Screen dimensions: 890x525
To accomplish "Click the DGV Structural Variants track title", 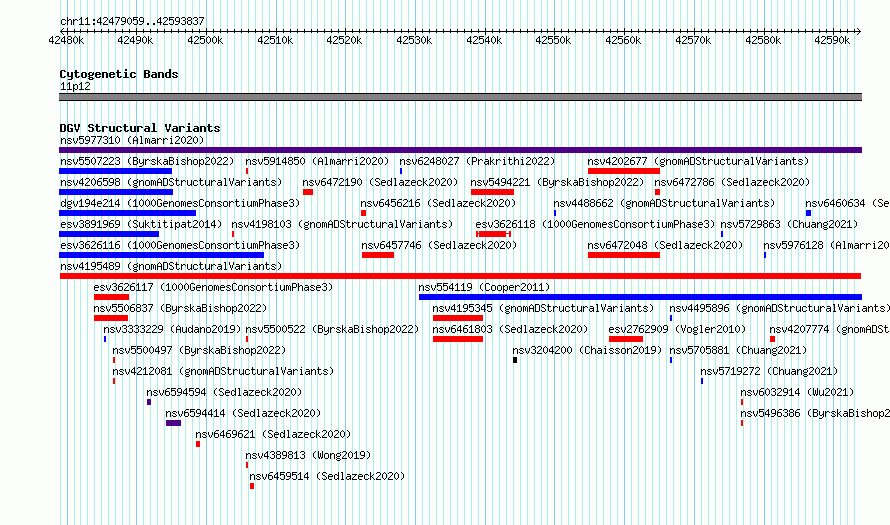I will pos(140,128).
